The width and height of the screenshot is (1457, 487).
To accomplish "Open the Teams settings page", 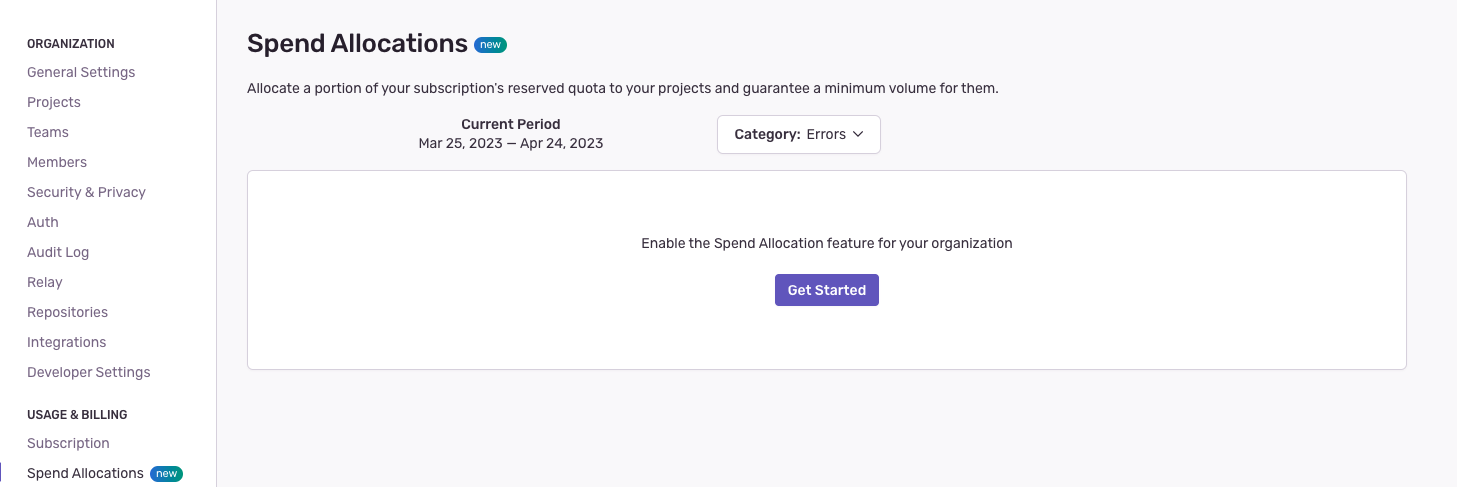I will coord(48,132).
